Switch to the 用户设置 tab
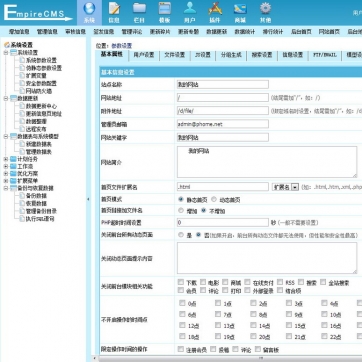Viewport: 362px width, 362px height. (144, 55)
